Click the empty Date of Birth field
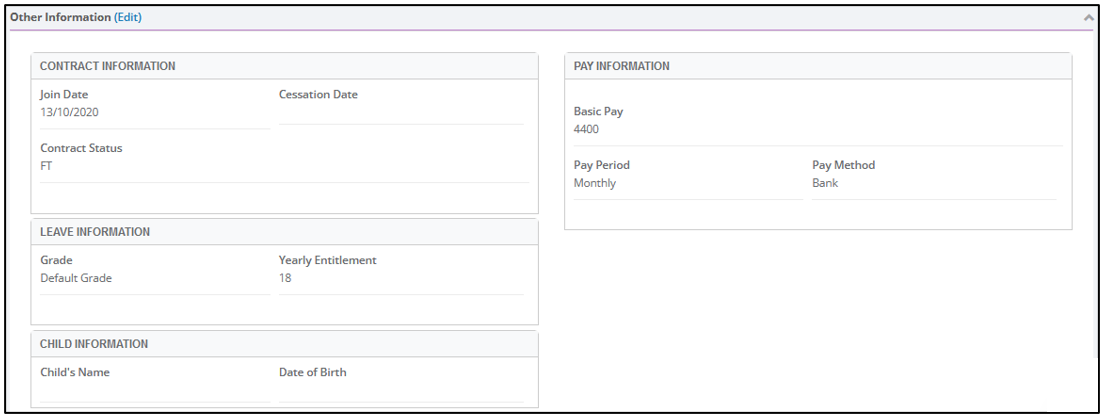1101x416 pixels. [x=401, y=392]
